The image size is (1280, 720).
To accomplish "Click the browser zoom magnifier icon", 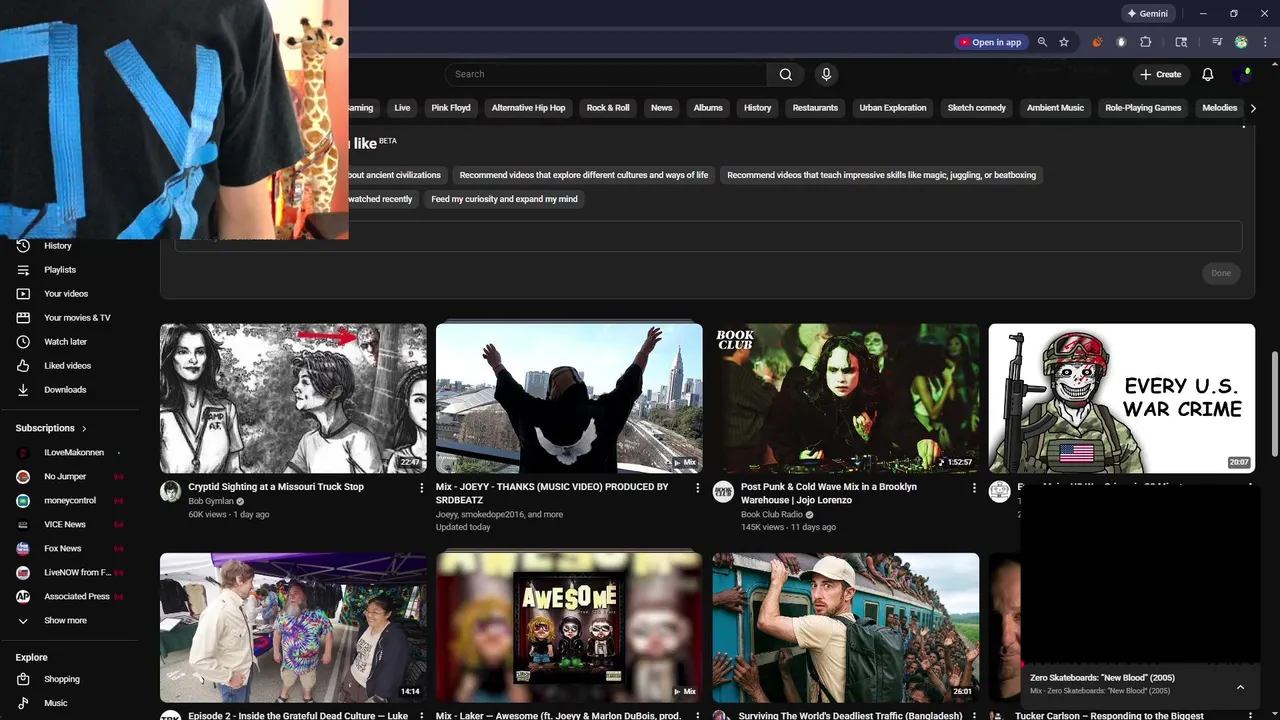I will [x=1042, y=42].
